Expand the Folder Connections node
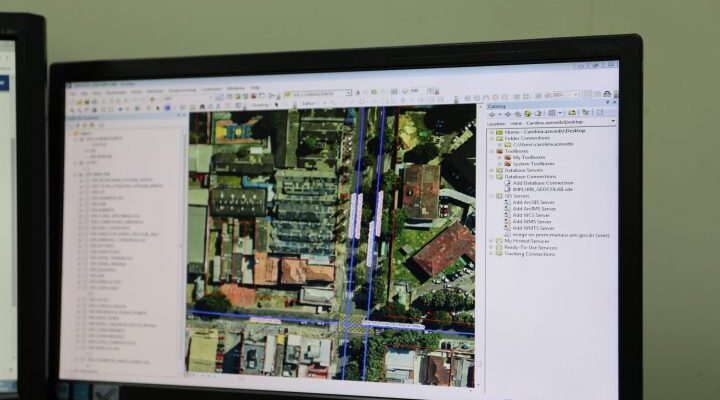 point(490,138)
